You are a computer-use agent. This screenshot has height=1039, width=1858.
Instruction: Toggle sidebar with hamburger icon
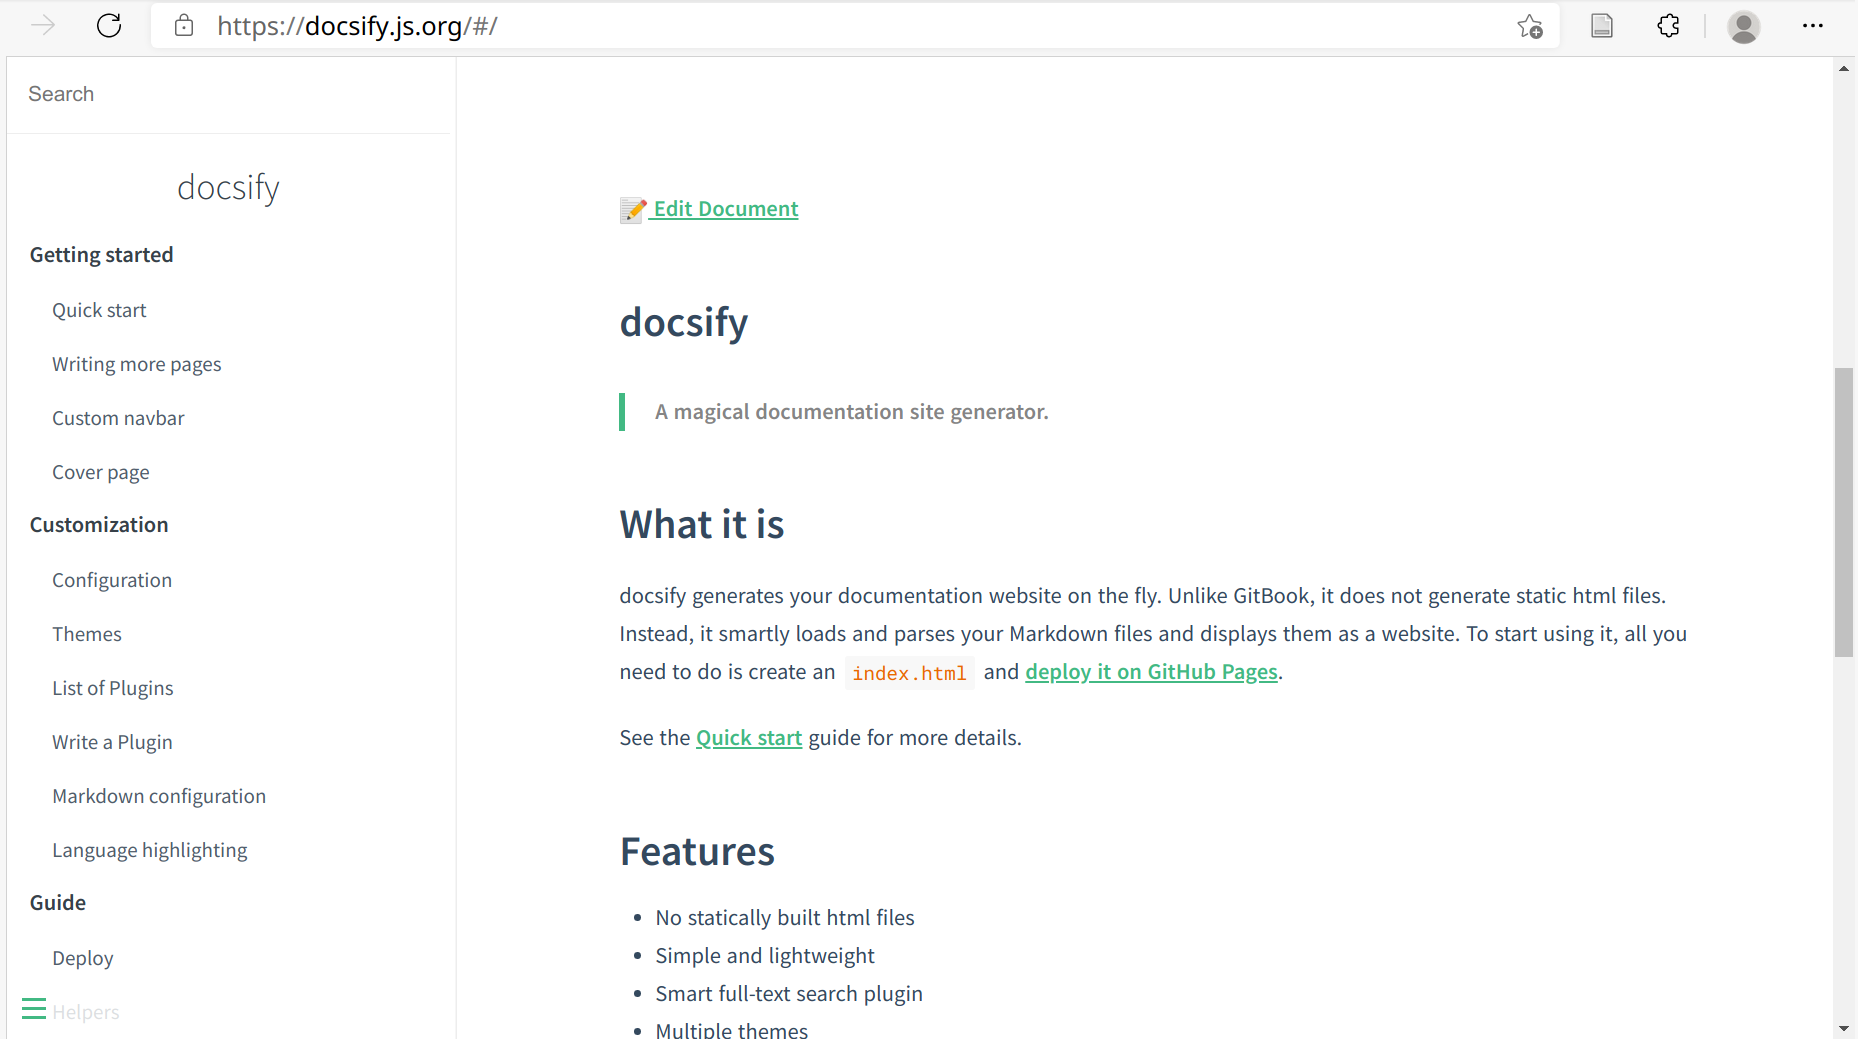pos(34,1009)
